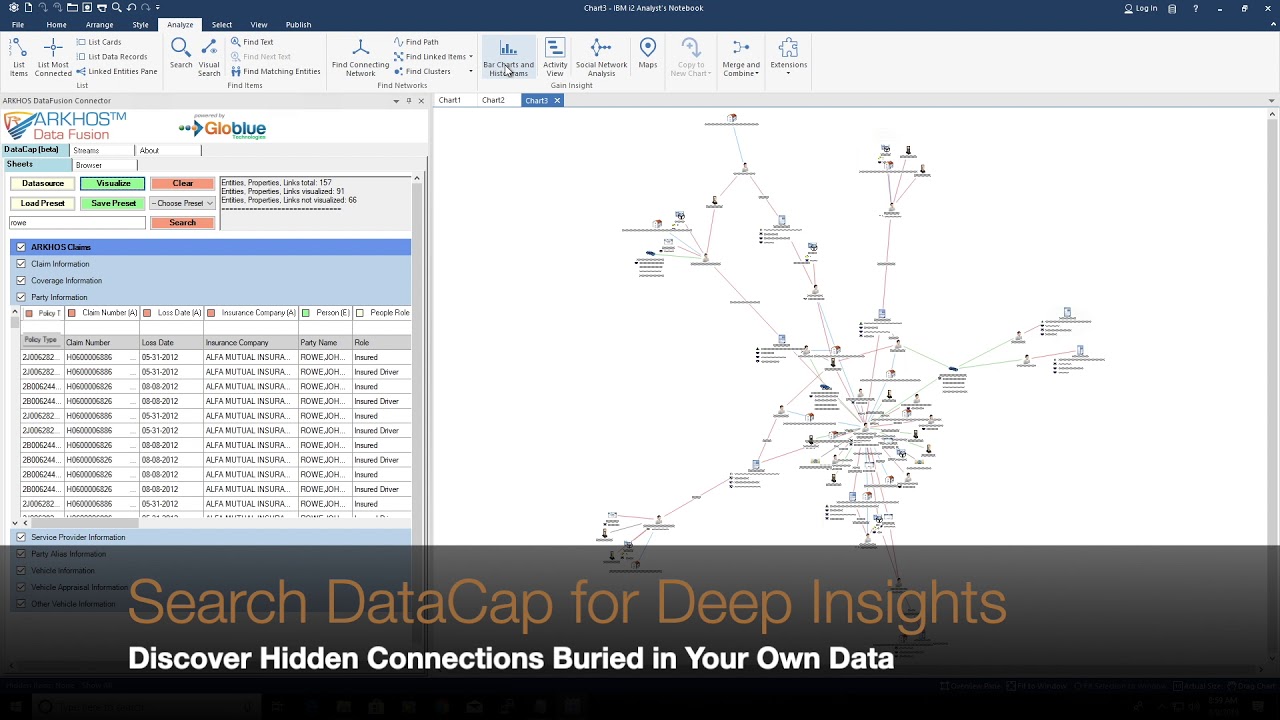Open chart tabs list dropdown arrow
Image resolution: width=1280 pixels, height=720 pixels.
click(x=1271, y=100)
